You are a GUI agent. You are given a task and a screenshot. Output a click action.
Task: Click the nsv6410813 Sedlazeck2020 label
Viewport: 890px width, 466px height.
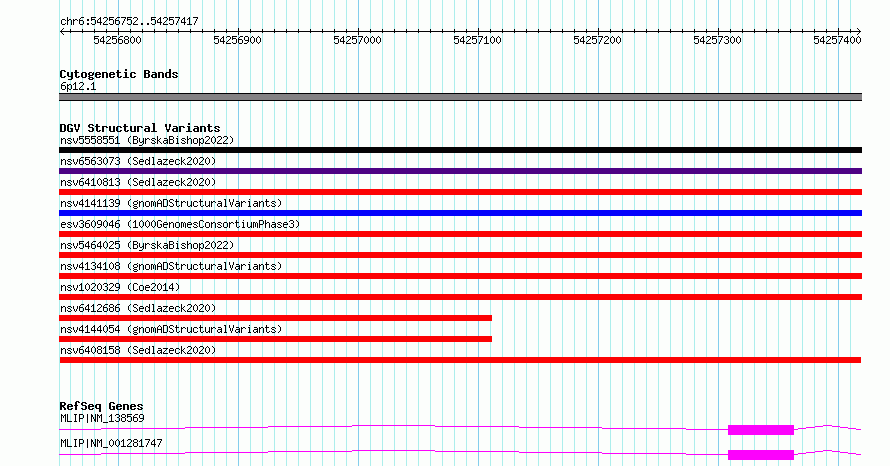coord(138,182)
